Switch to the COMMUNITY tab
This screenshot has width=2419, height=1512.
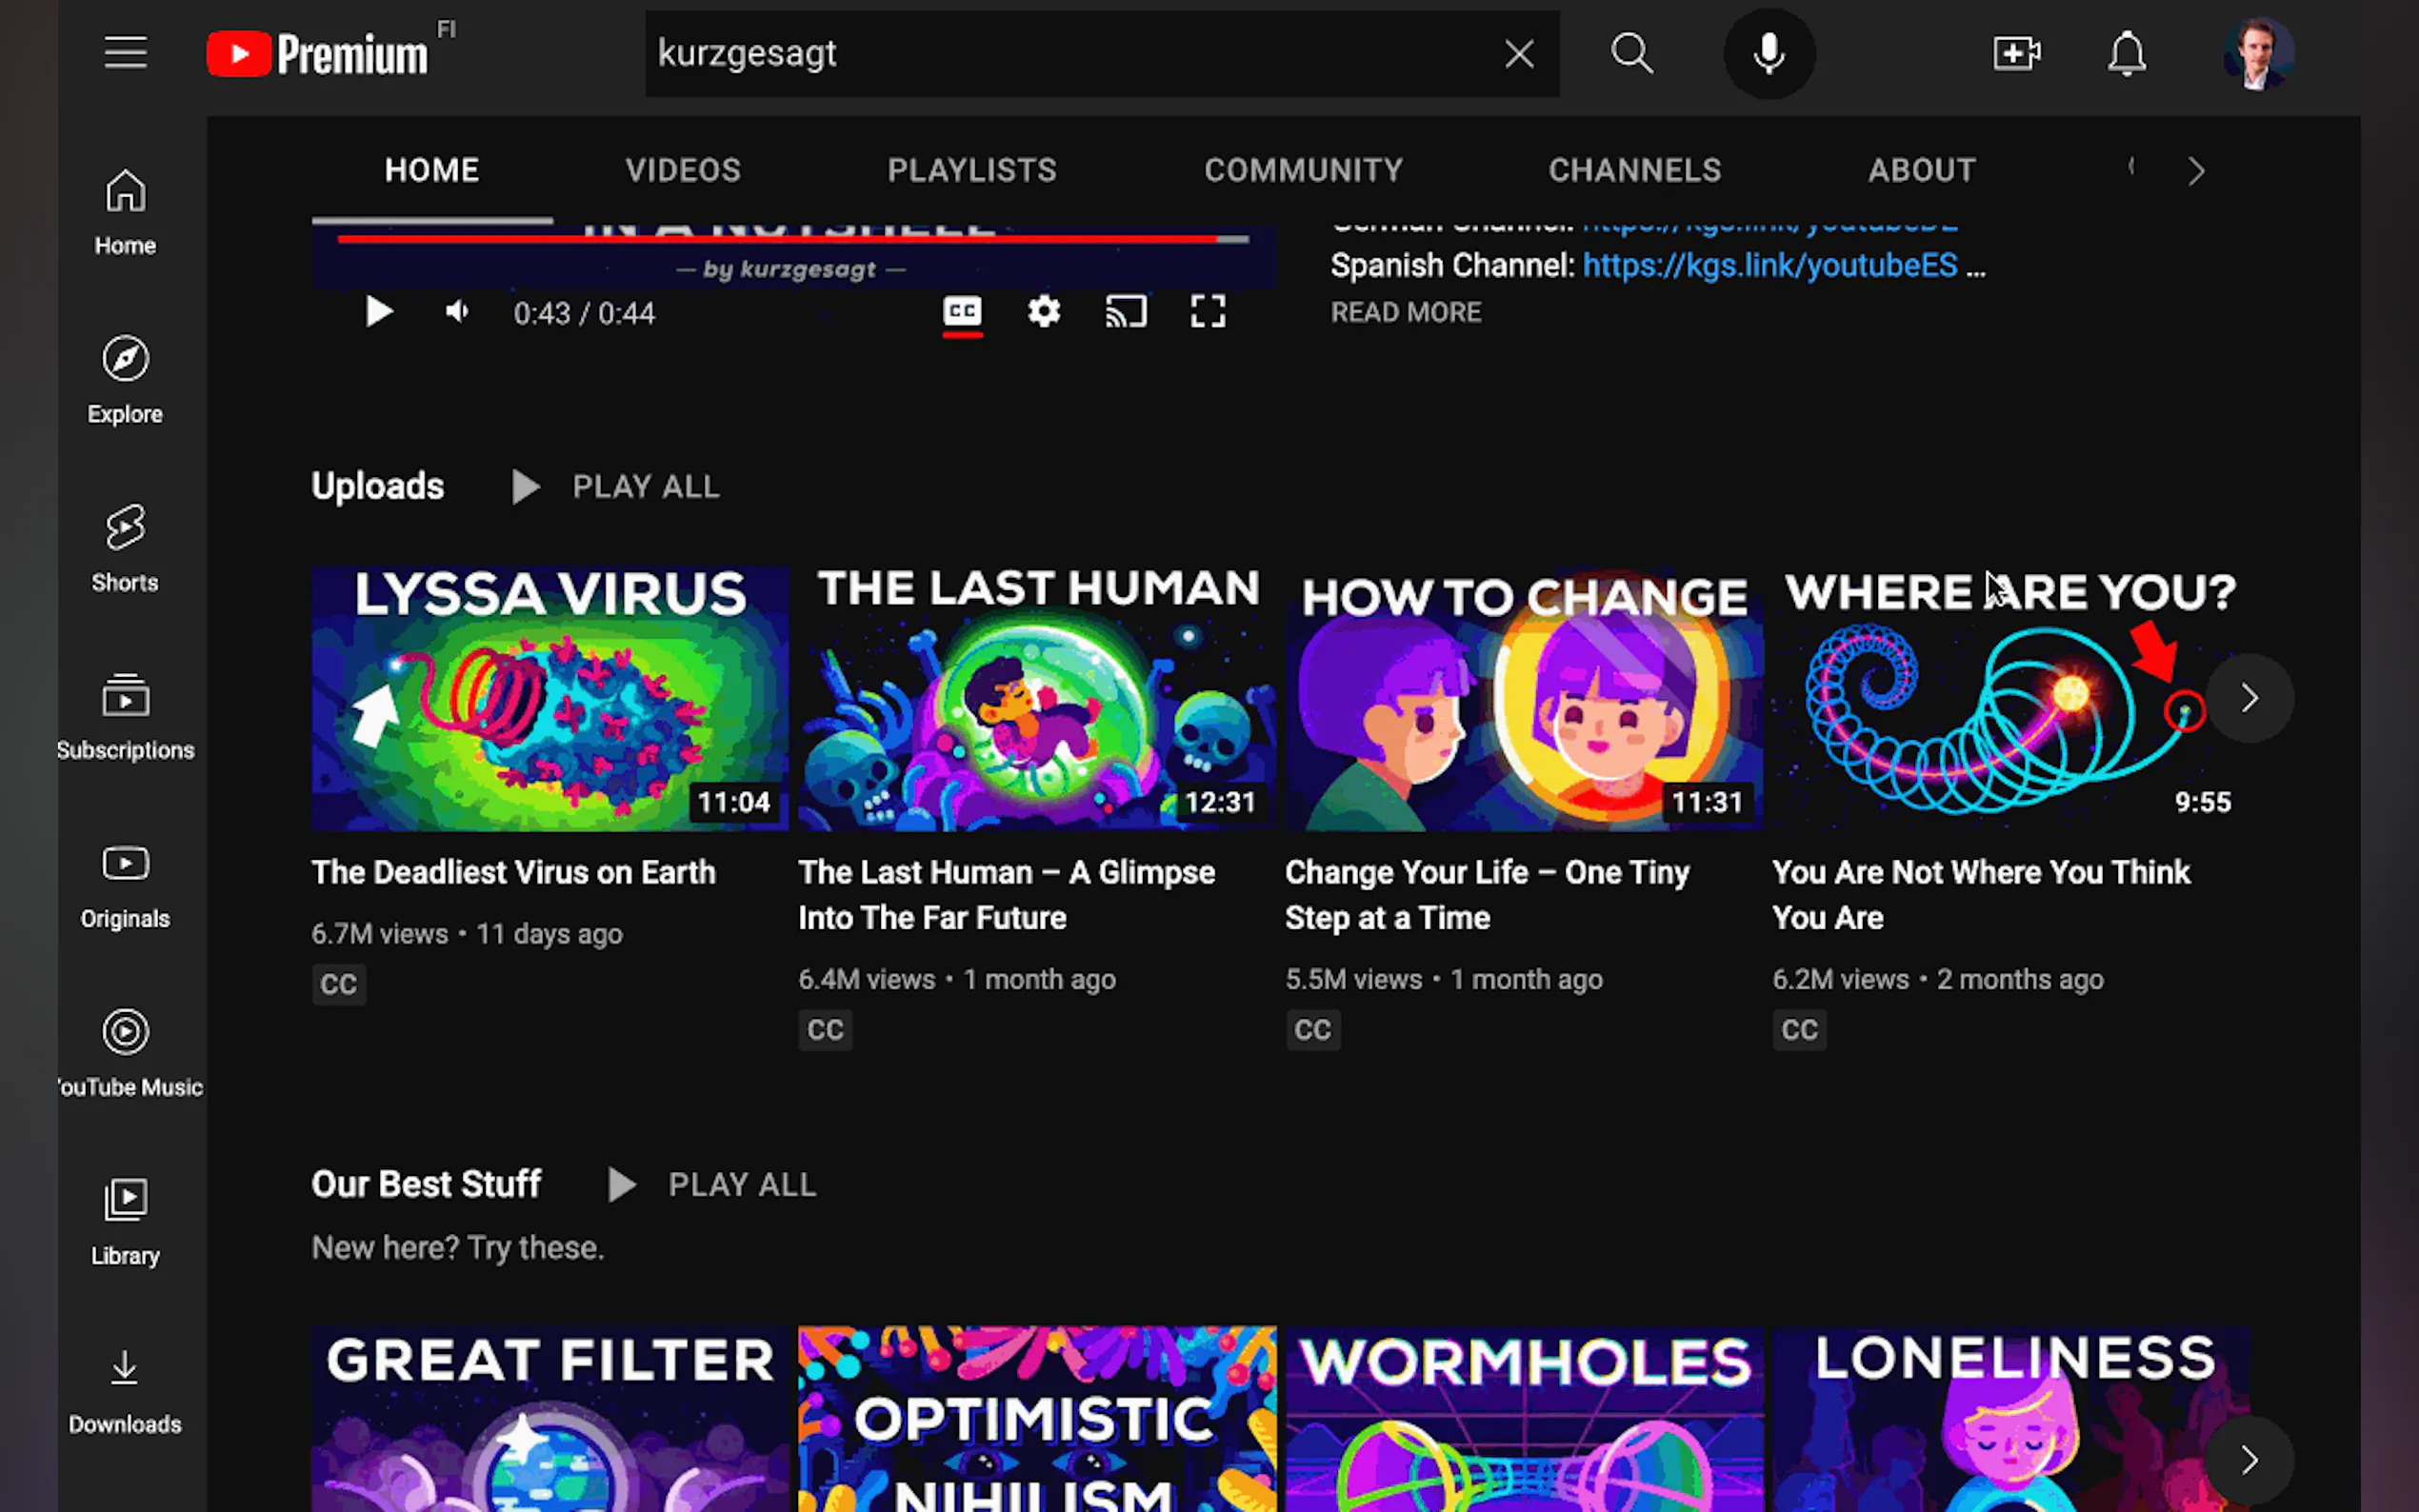pos(1303,170)
